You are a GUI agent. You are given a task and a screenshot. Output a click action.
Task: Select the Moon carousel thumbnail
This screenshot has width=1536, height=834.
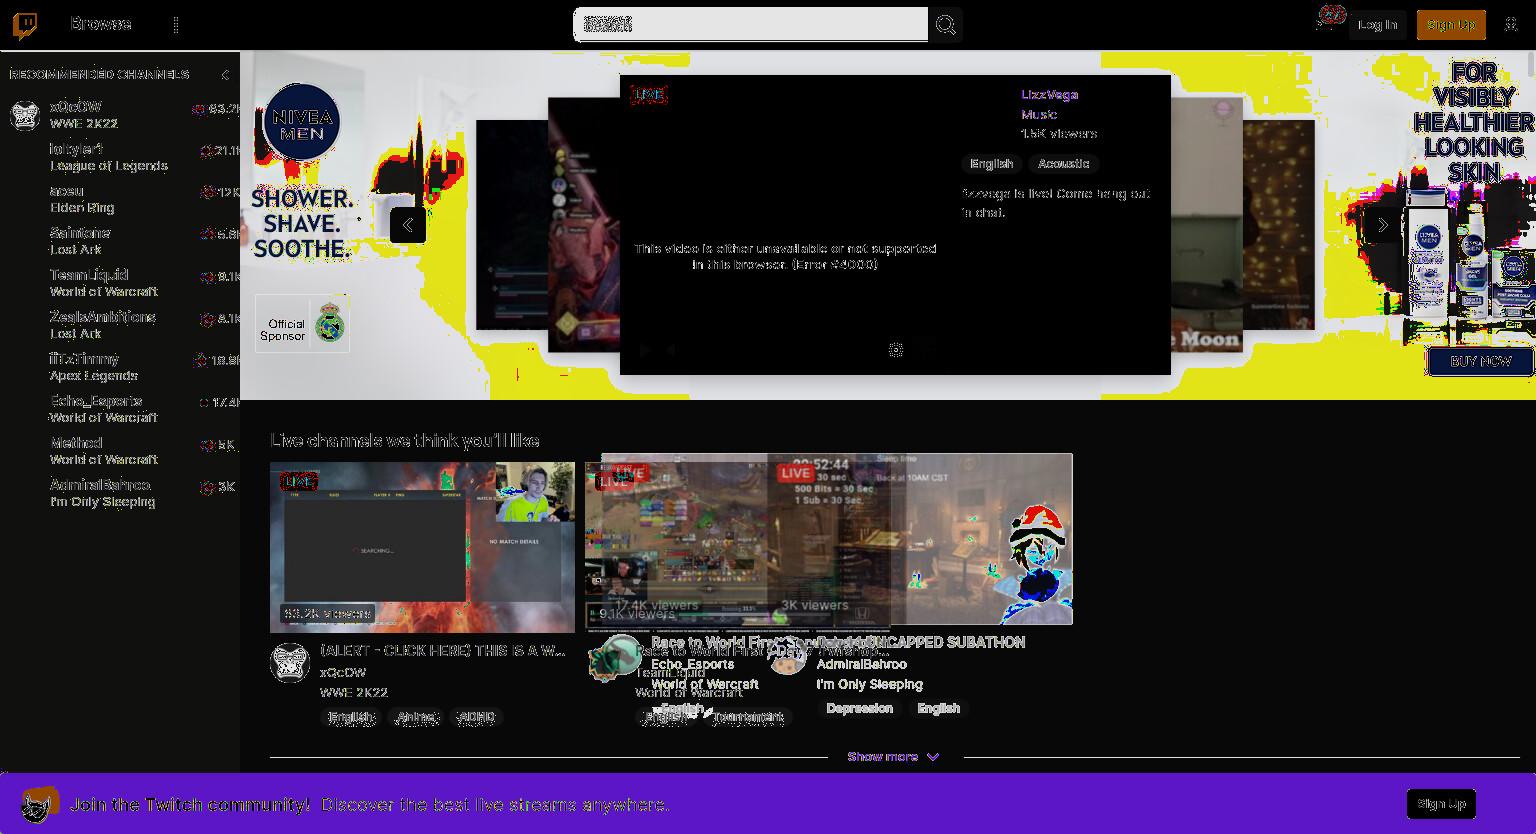point(1206,225)
